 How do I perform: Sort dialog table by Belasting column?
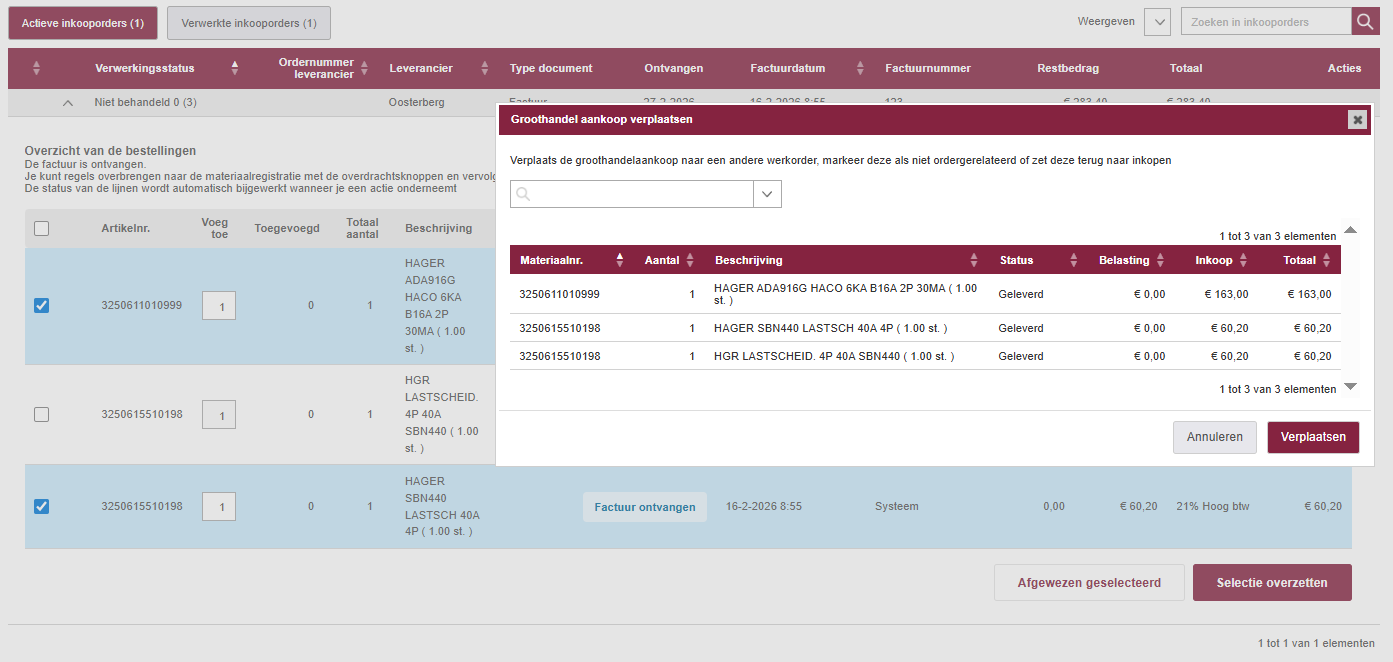[x=1160, y=260]
